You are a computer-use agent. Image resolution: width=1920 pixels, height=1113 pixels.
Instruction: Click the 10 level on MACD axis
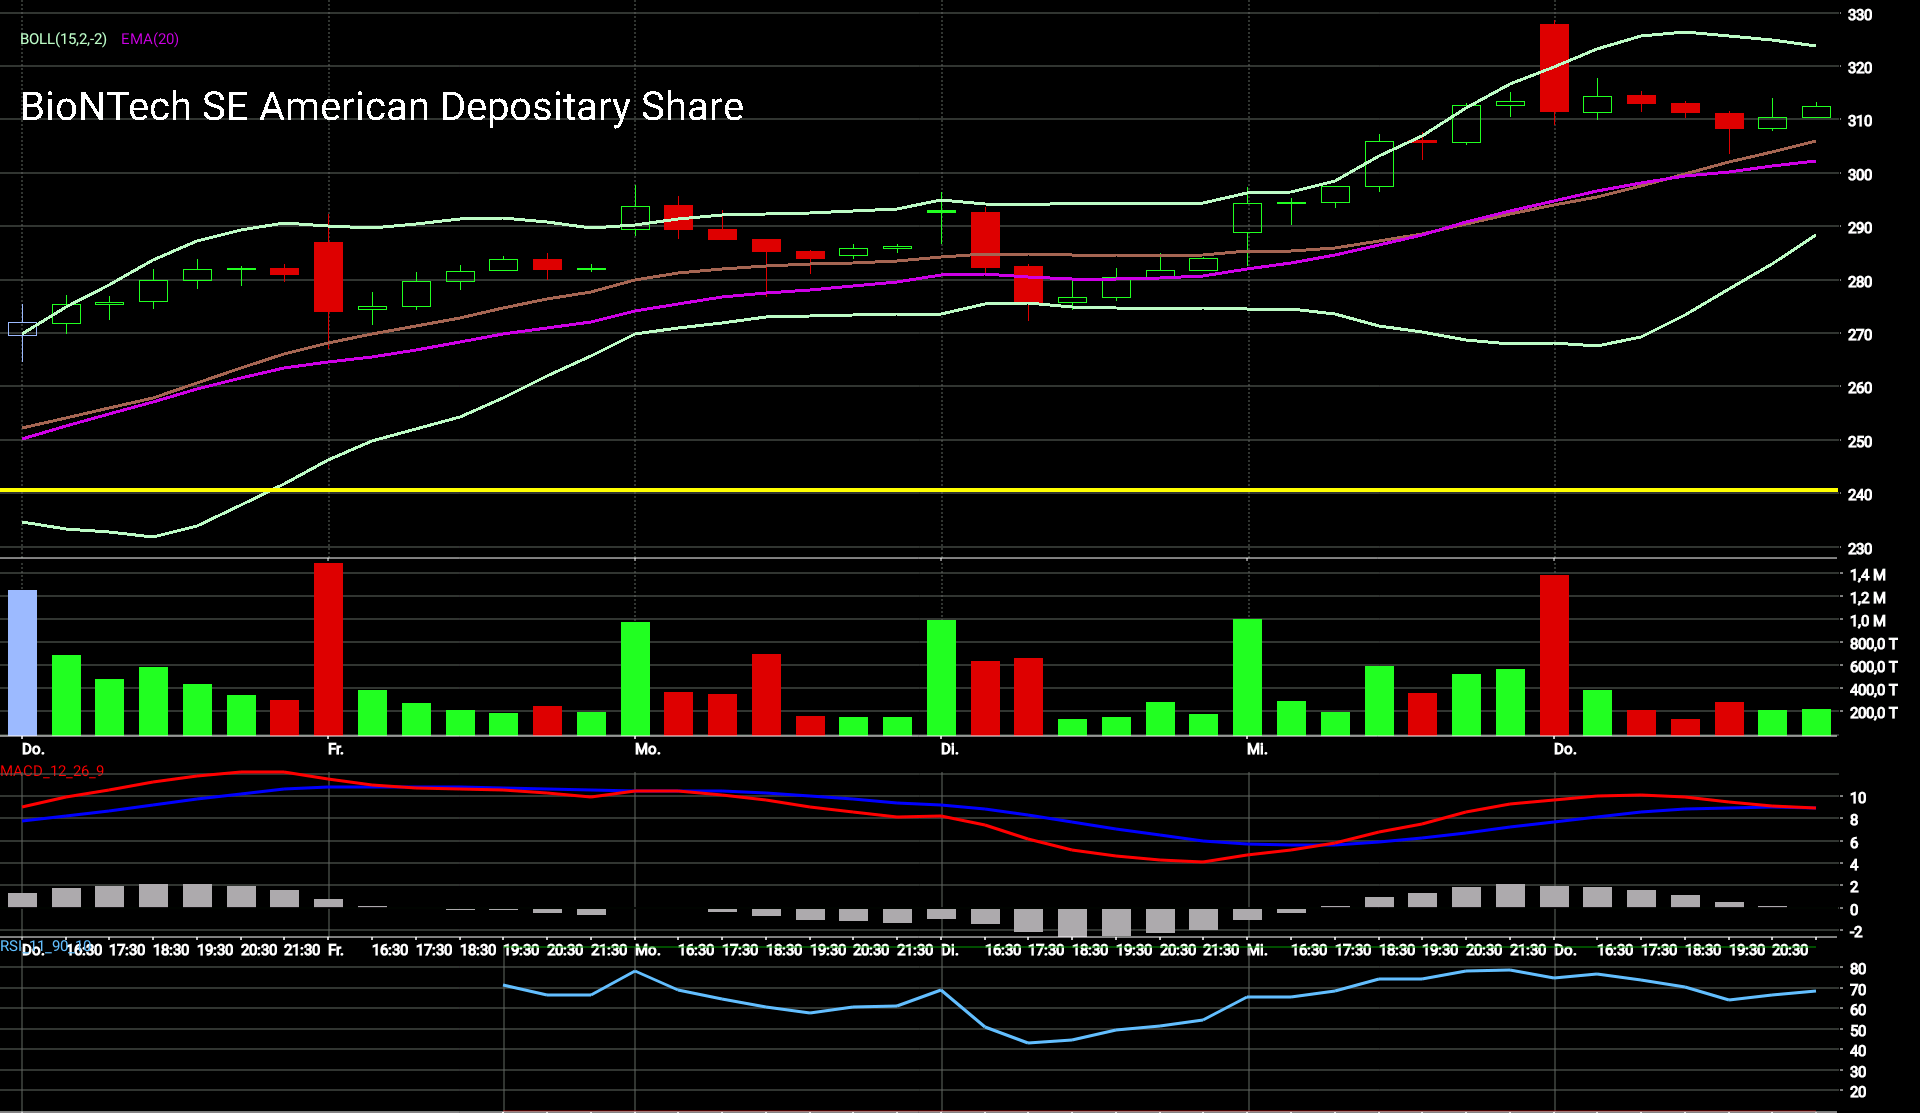(1857, 798)
